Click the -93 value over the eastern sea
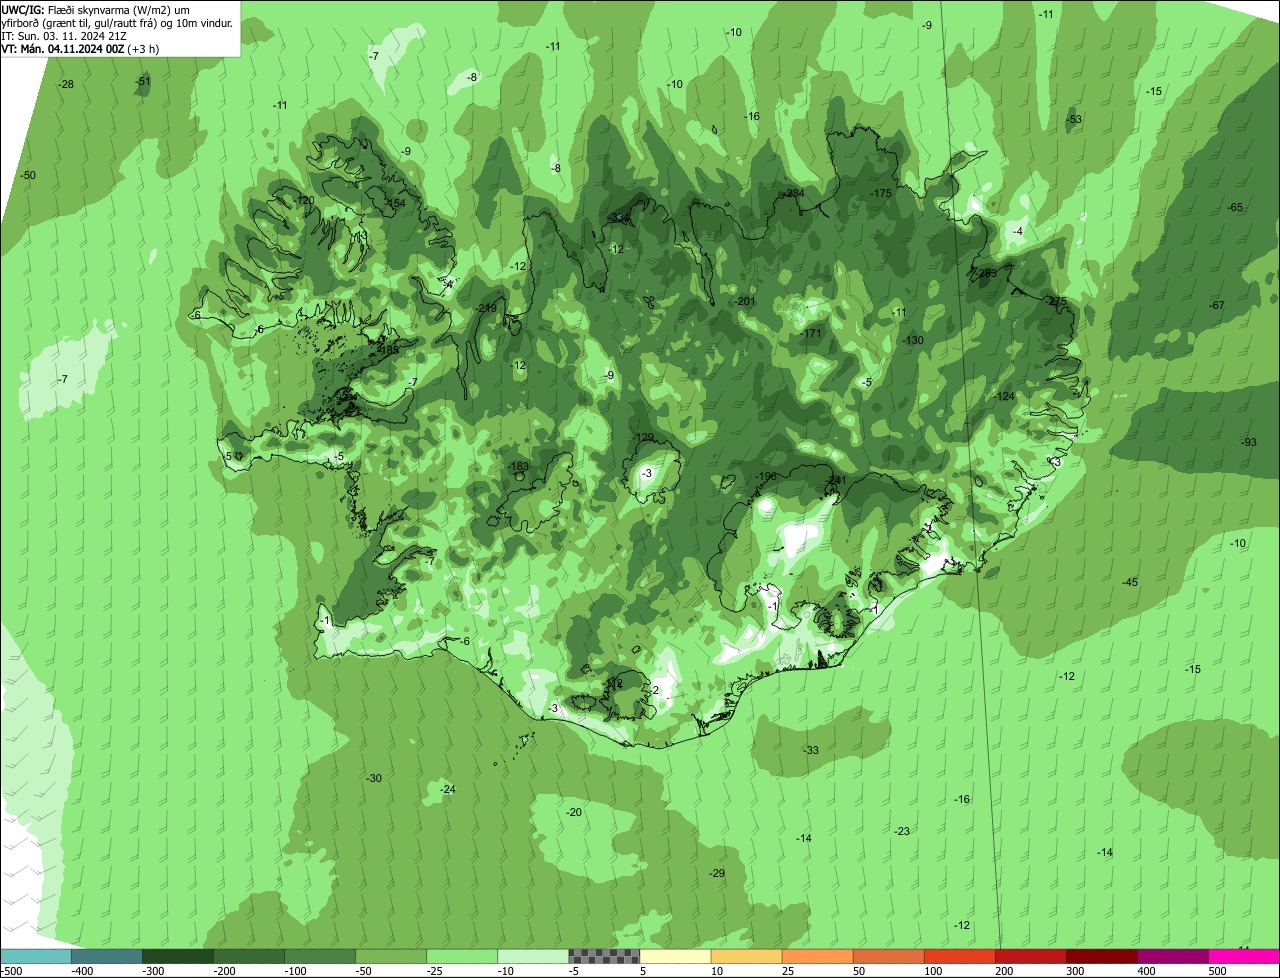This screenshot has height=978, width=1280. pos(1249,442)
